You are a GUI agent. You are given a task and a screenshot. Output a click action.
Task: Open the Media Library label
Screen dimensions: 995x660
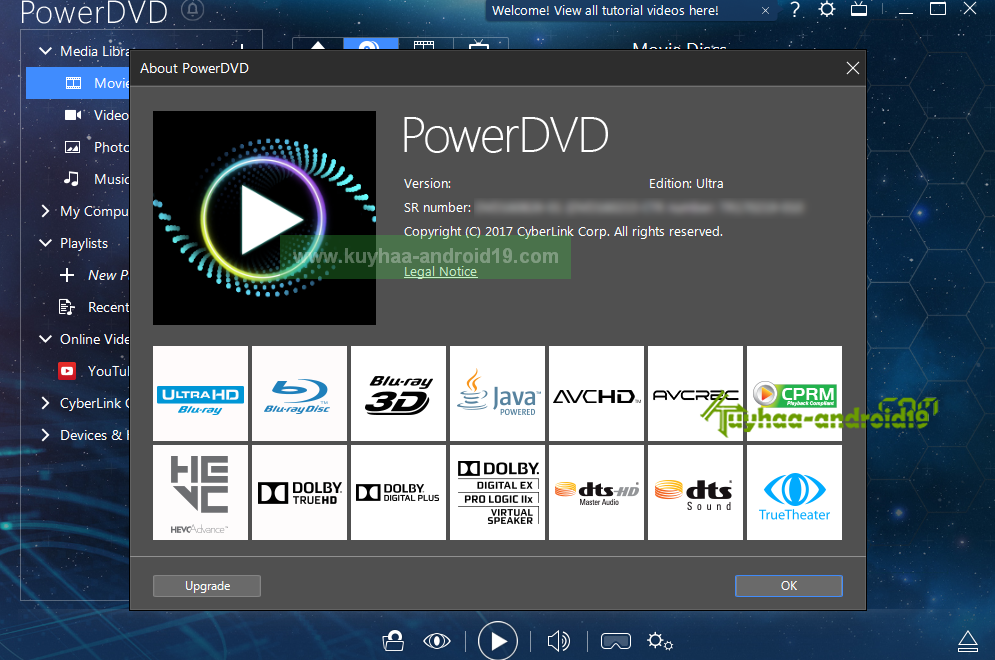click(x=95, y=51)
